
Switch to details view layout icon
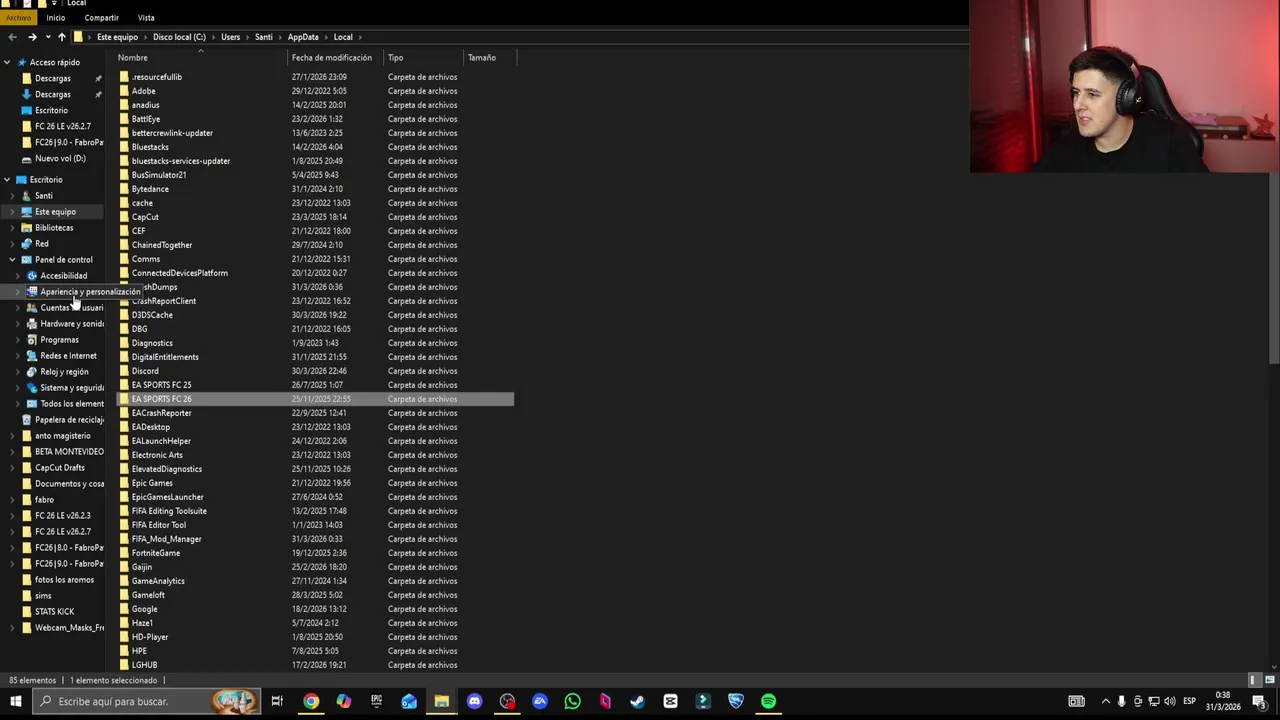tap(1254, 680)
